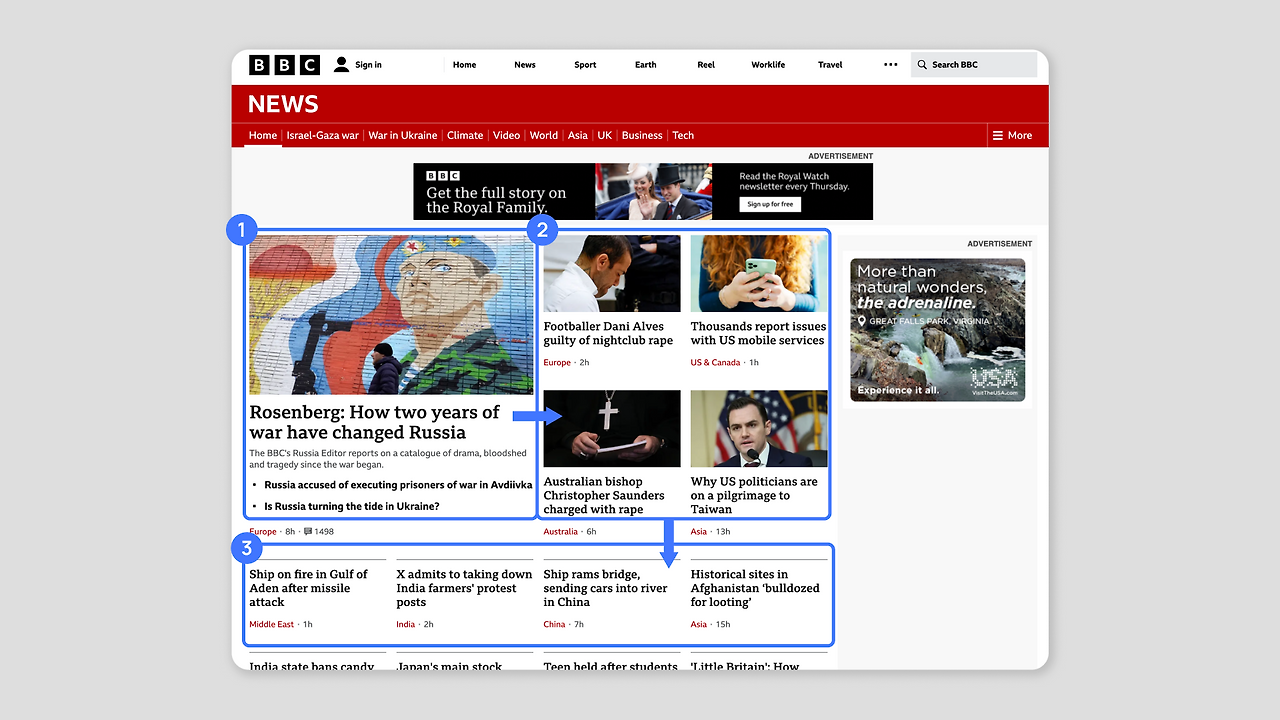1280x720 pixels.
Task: Select the Home tab in the red news bar
Action: 263,135
